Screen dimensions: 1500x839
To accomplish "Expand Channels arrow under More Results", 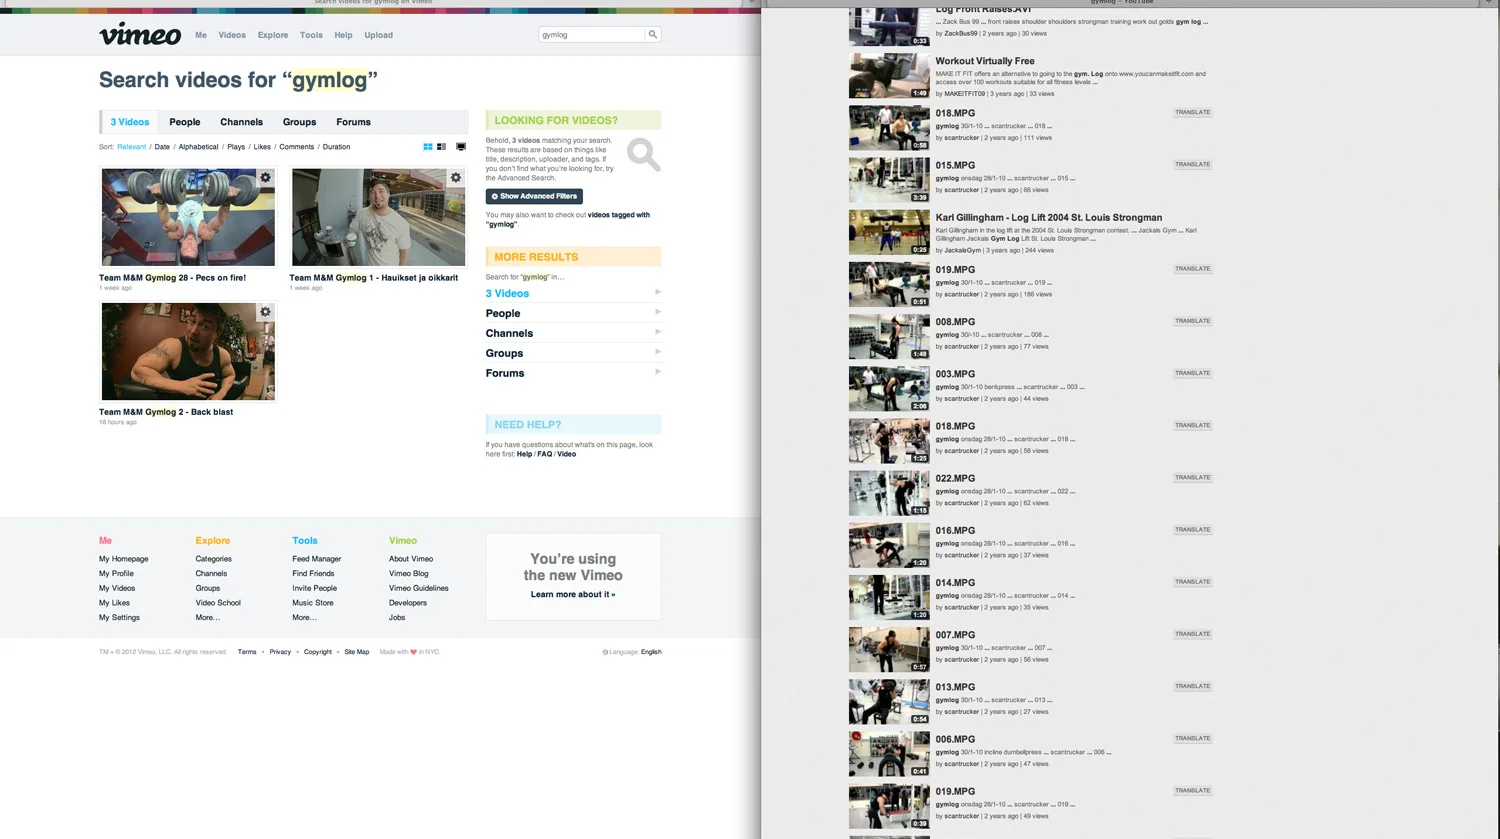I will point(657,332).
